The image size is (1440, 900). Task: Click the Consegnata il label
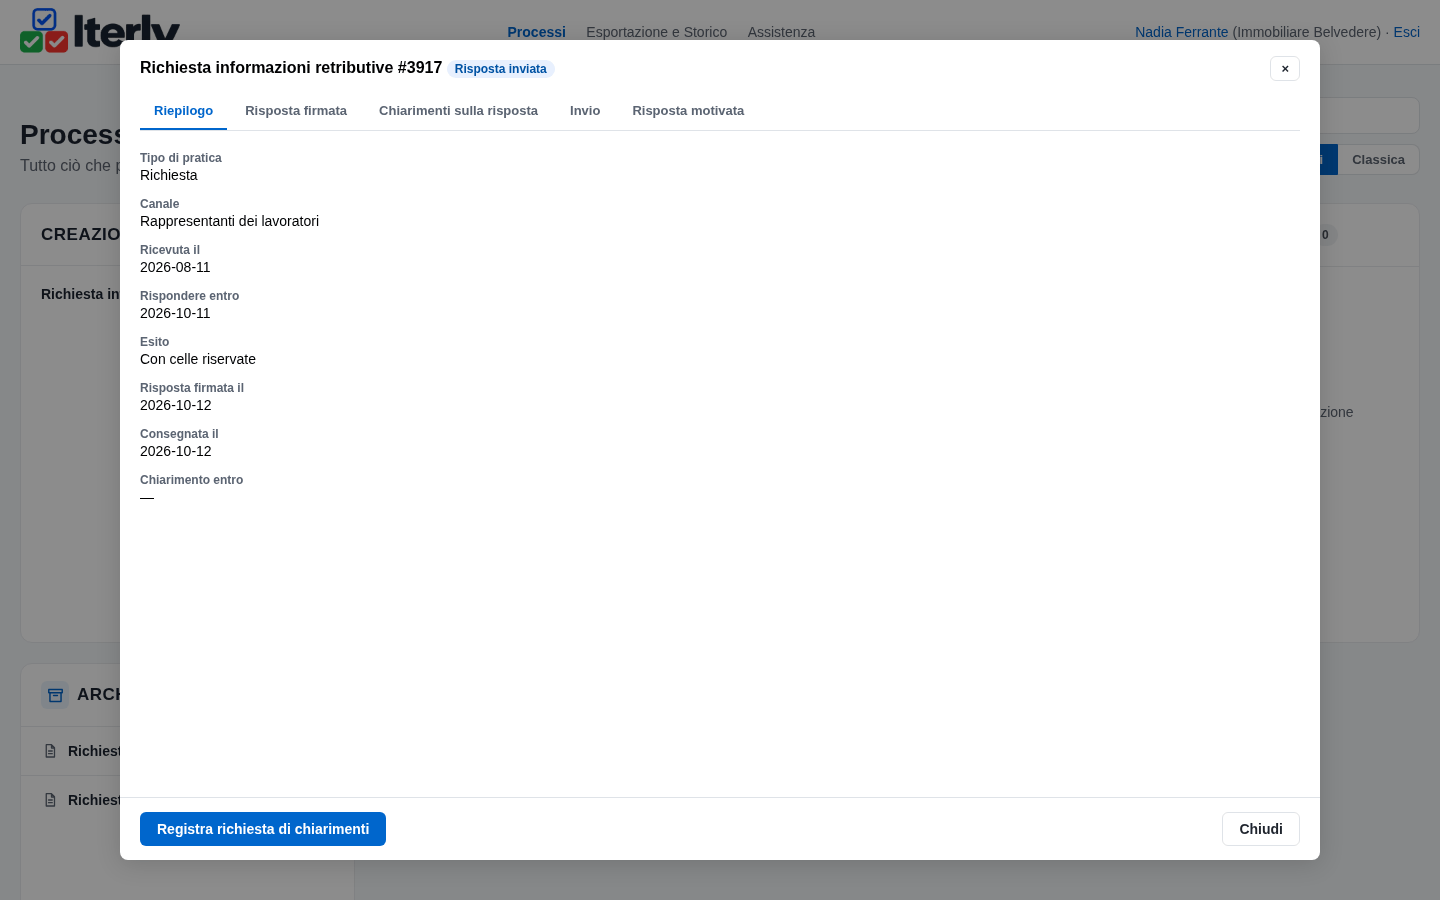point(179,434)
